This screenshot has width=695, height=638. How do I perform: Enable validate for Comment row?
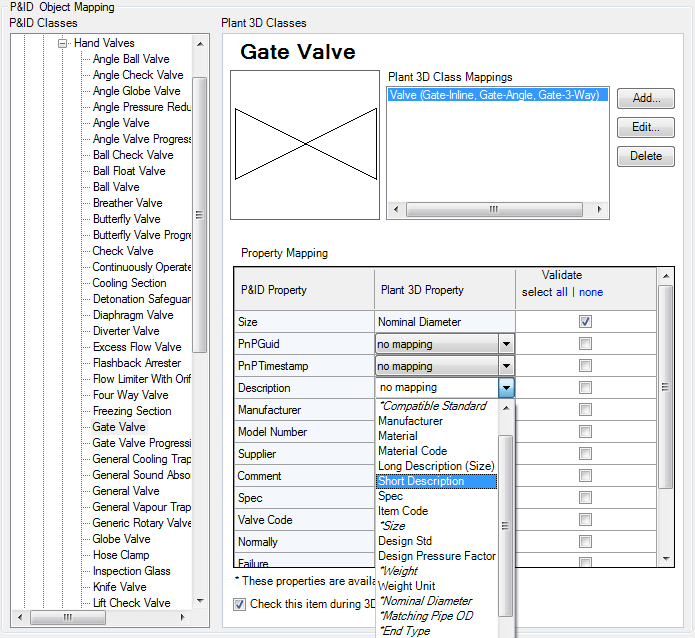(585, 475)
